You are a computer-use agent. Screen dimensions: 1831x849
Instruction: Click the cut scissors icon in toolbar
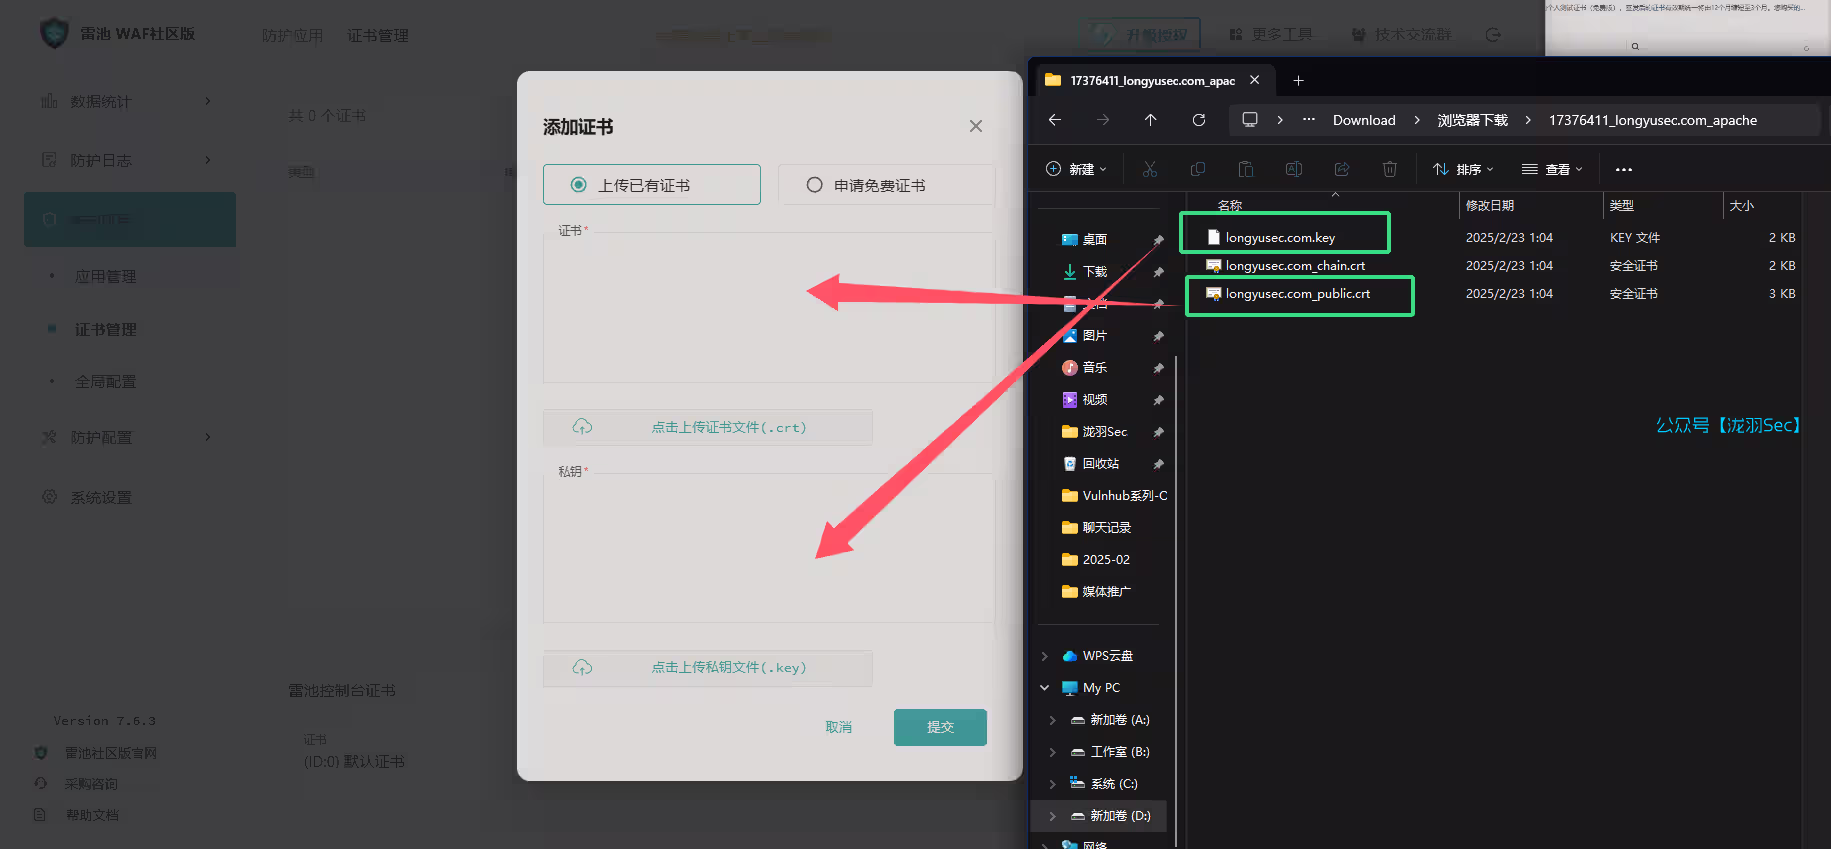tap(1150, 169)
